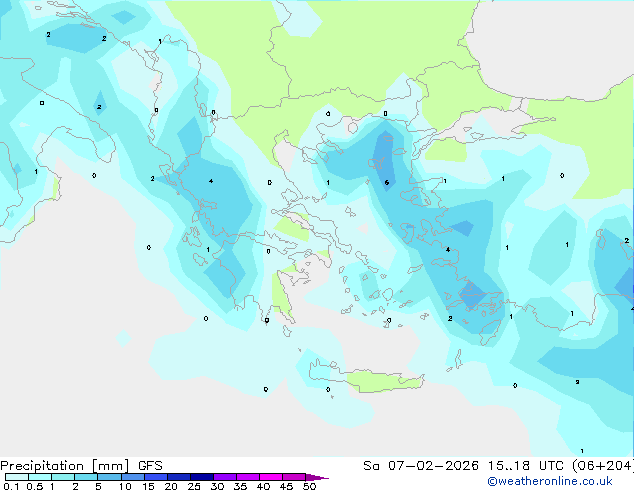Select the 40 to 45 mm magenta swatch
The image size is (634, 490).
(x=271, y=477)
